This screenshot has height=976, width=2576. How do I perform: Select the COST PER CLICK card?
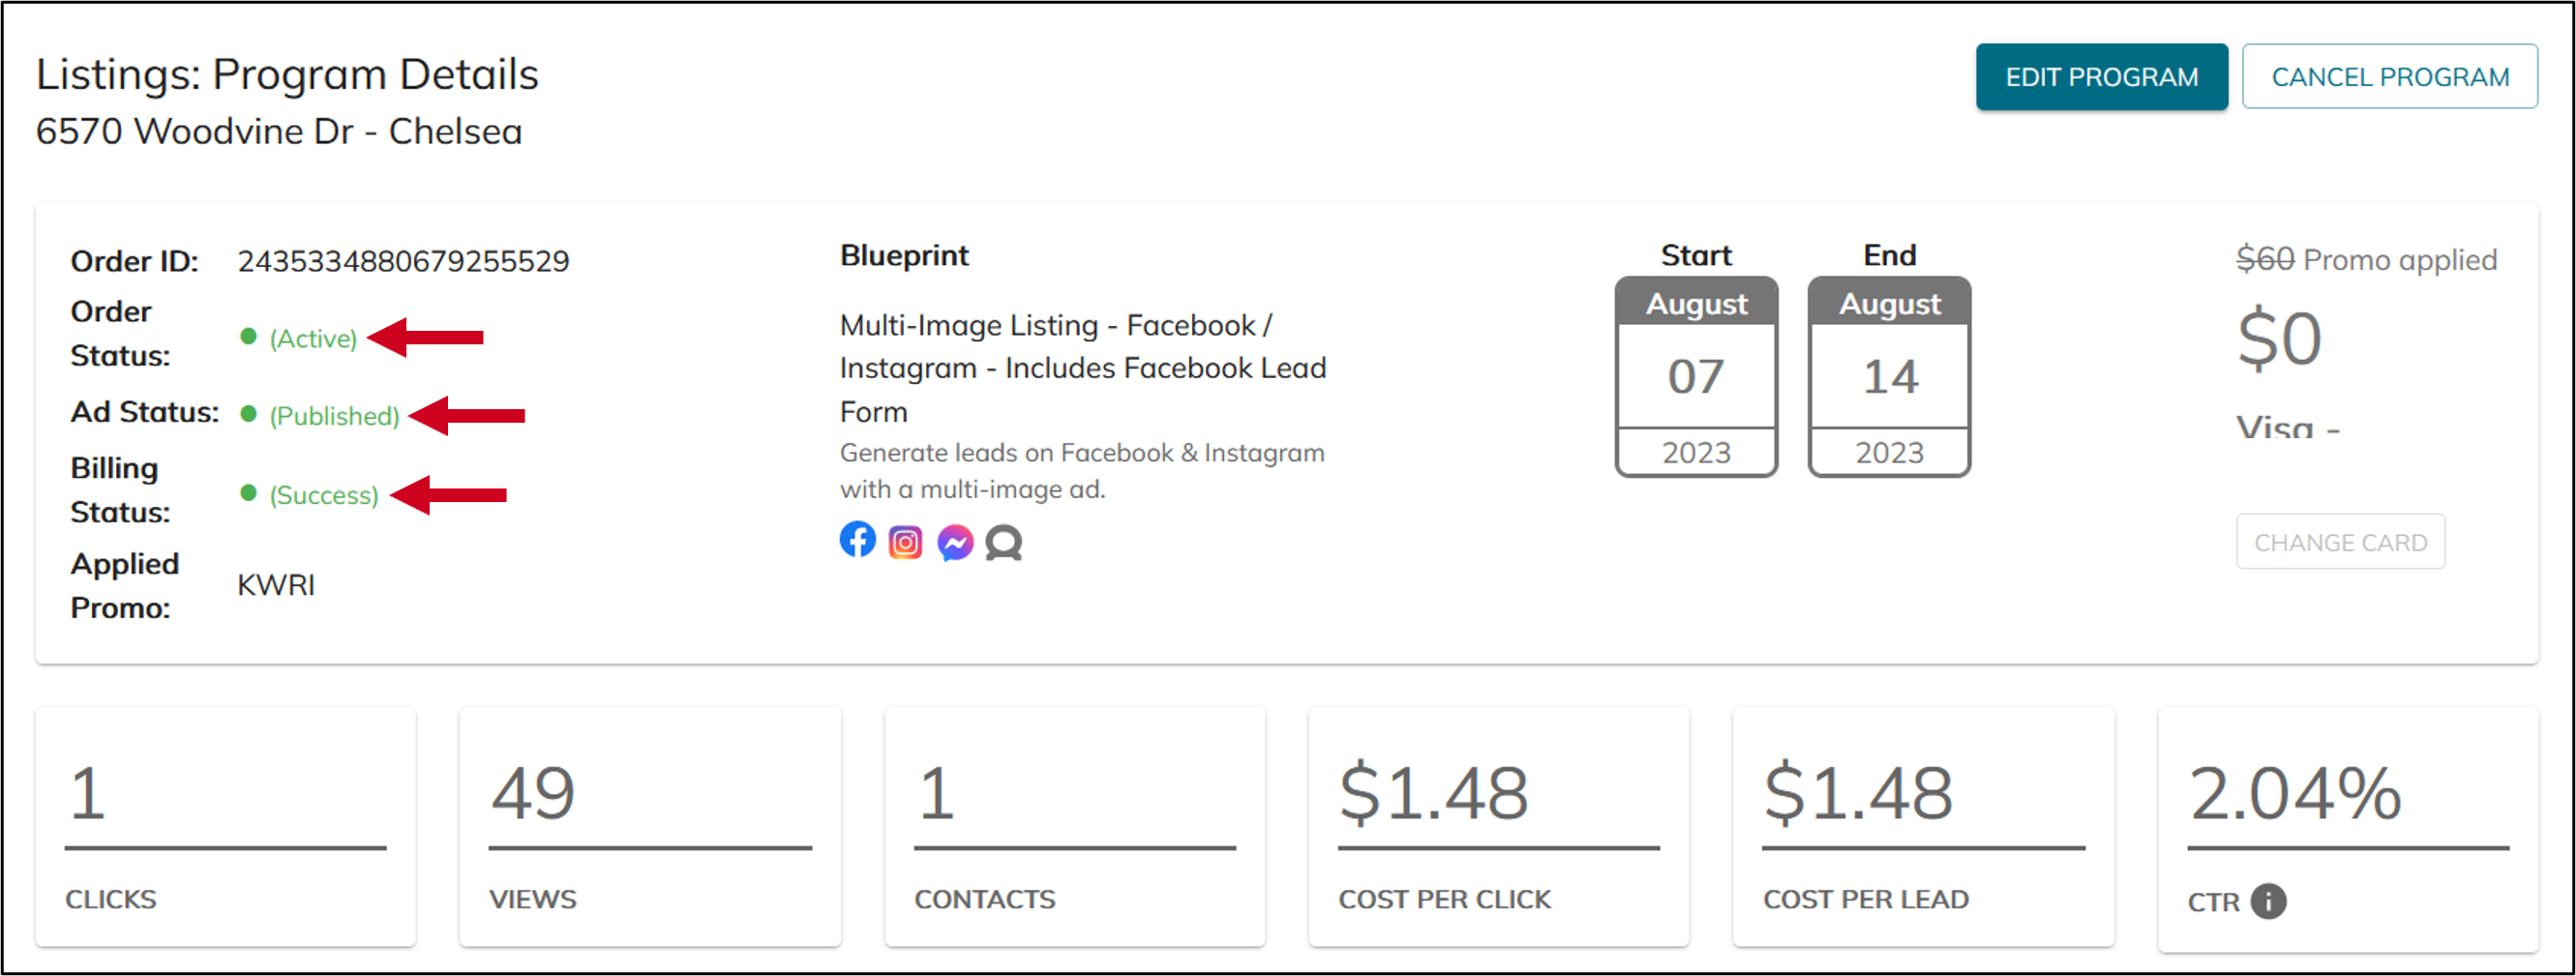[x=1499, y=827]
